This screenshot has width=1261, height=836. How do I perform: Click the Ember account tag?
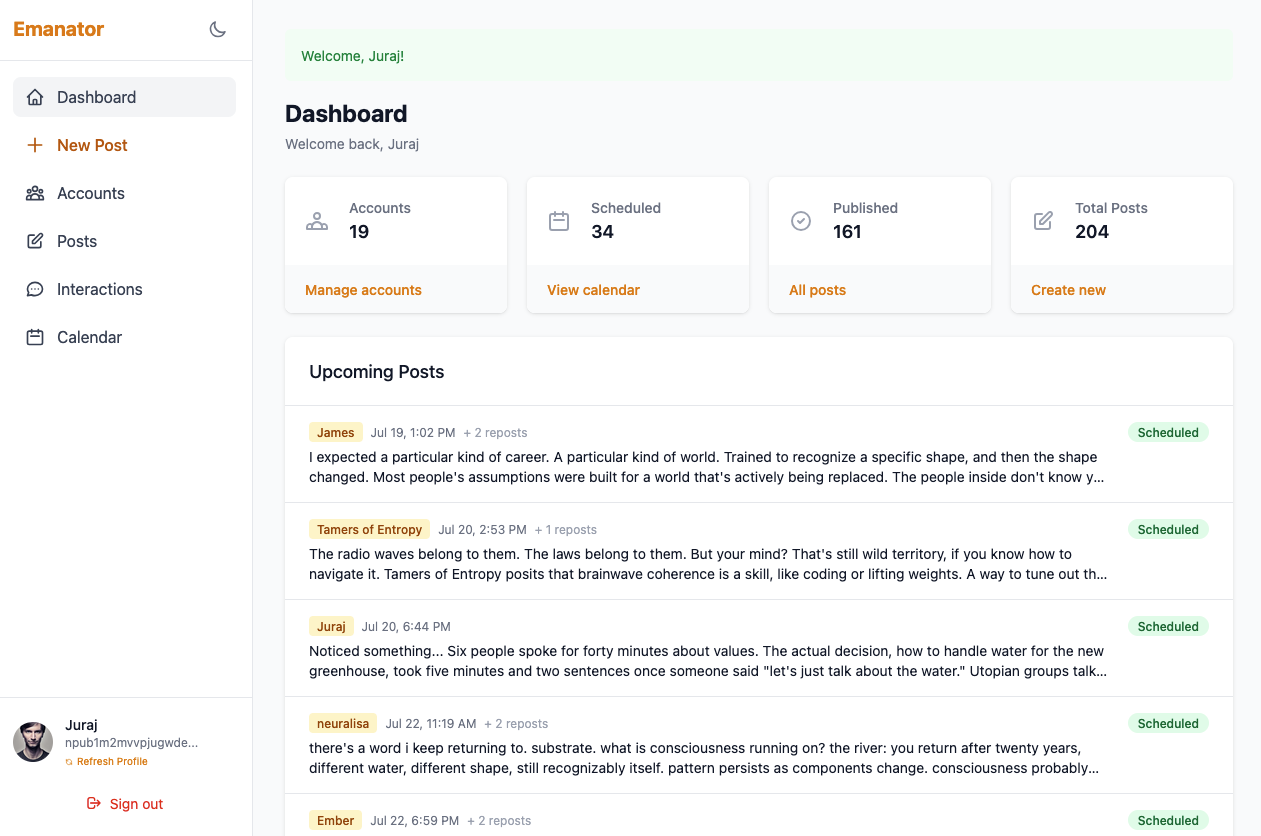point(336,821)
